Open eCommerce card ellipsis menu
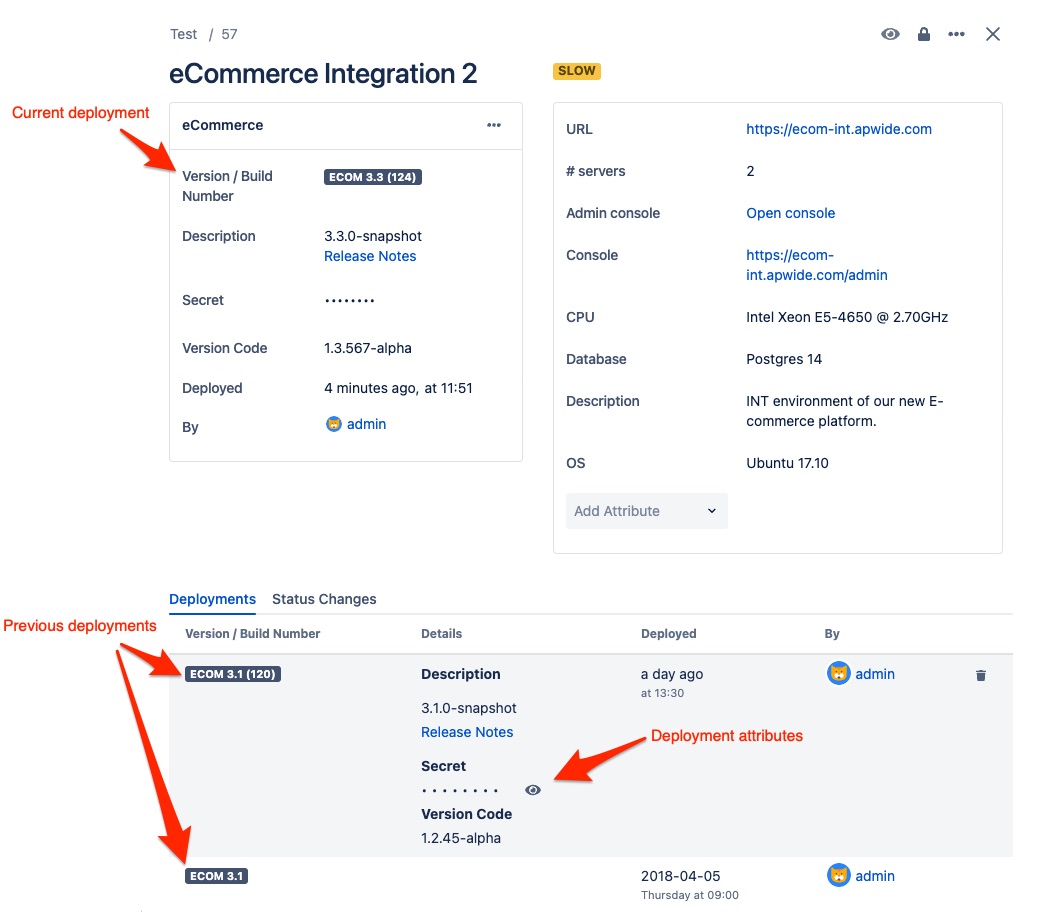The image size is (1041, 912). point(494,125)
